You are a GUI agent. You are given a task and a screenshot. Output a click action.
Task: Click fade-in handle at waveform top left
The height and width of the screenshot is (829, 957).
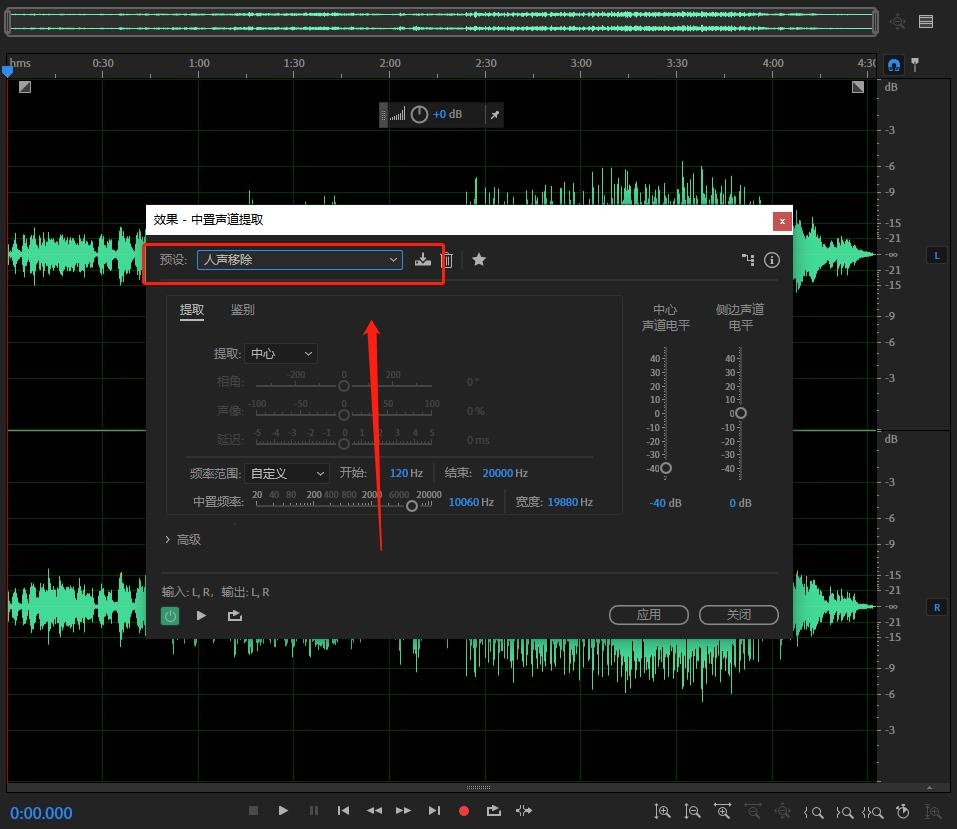24,87
